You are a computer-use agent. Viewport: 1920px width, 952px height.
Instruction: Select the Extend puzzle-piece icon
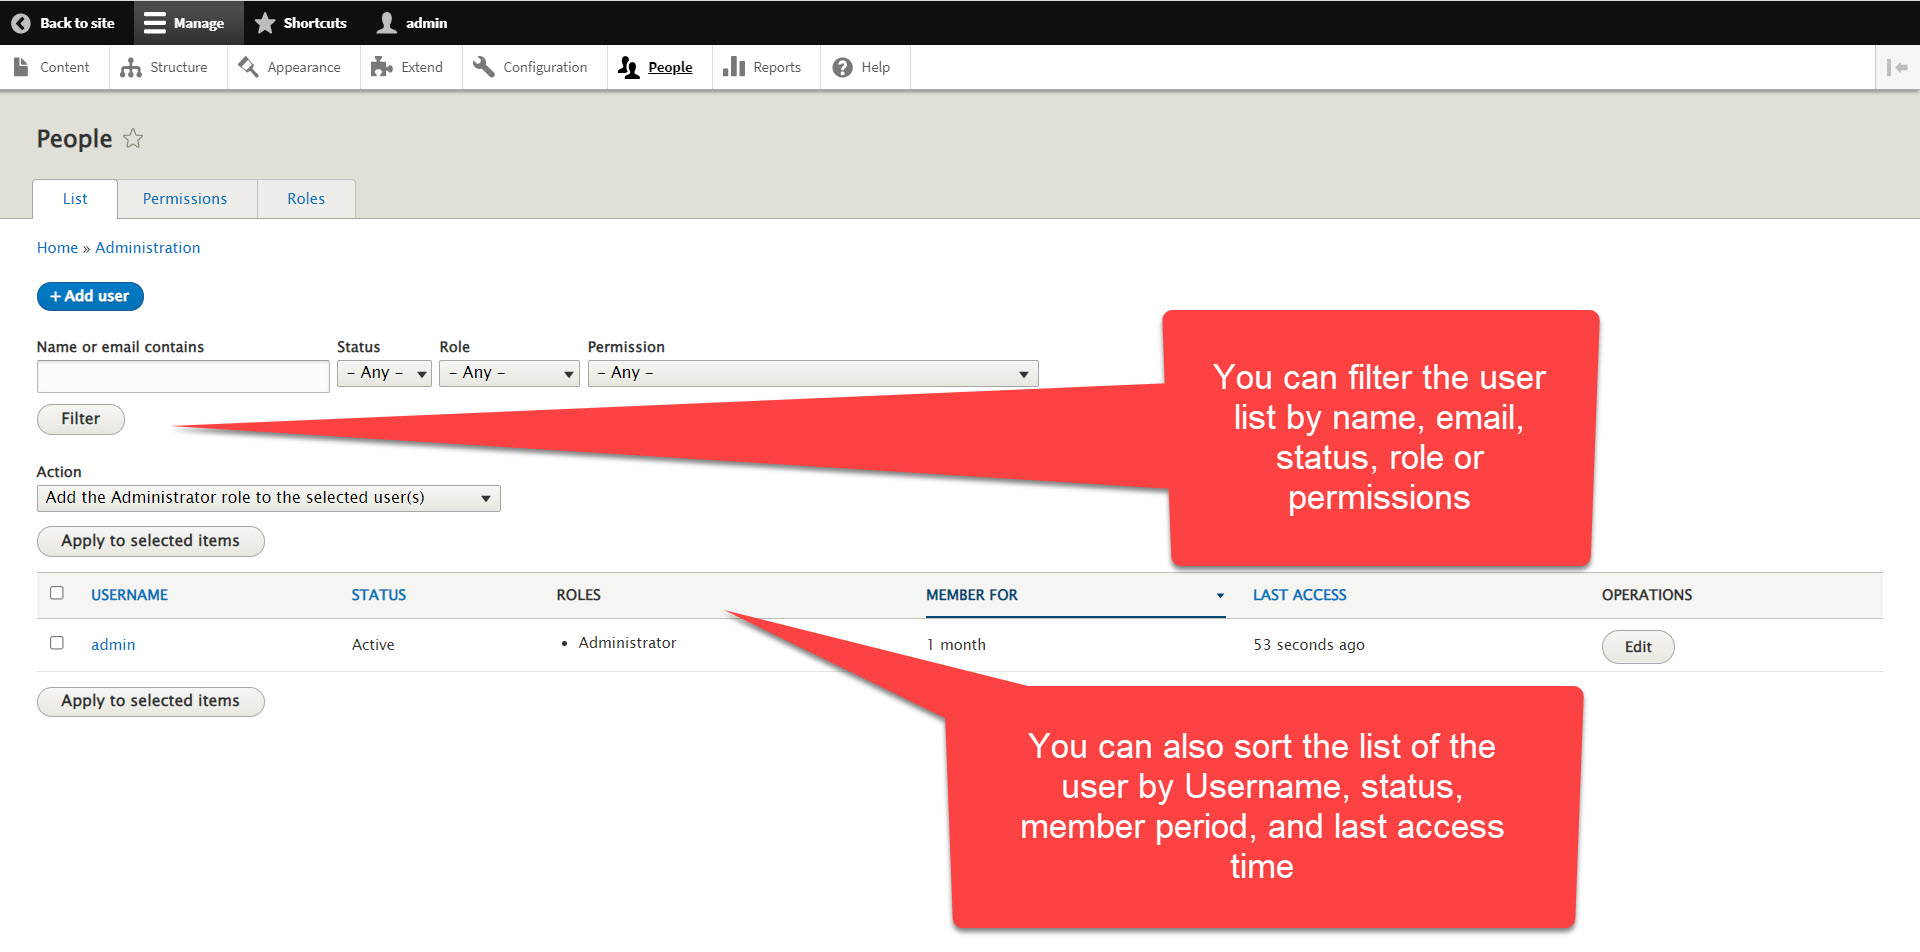click(382, 66)
